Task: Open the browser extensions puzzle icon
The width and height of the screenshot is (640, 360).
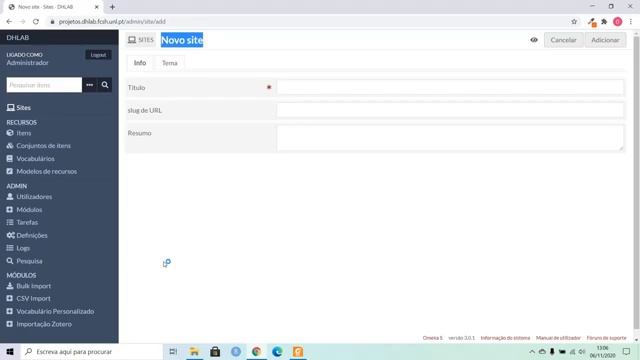Action: [604, 22]
